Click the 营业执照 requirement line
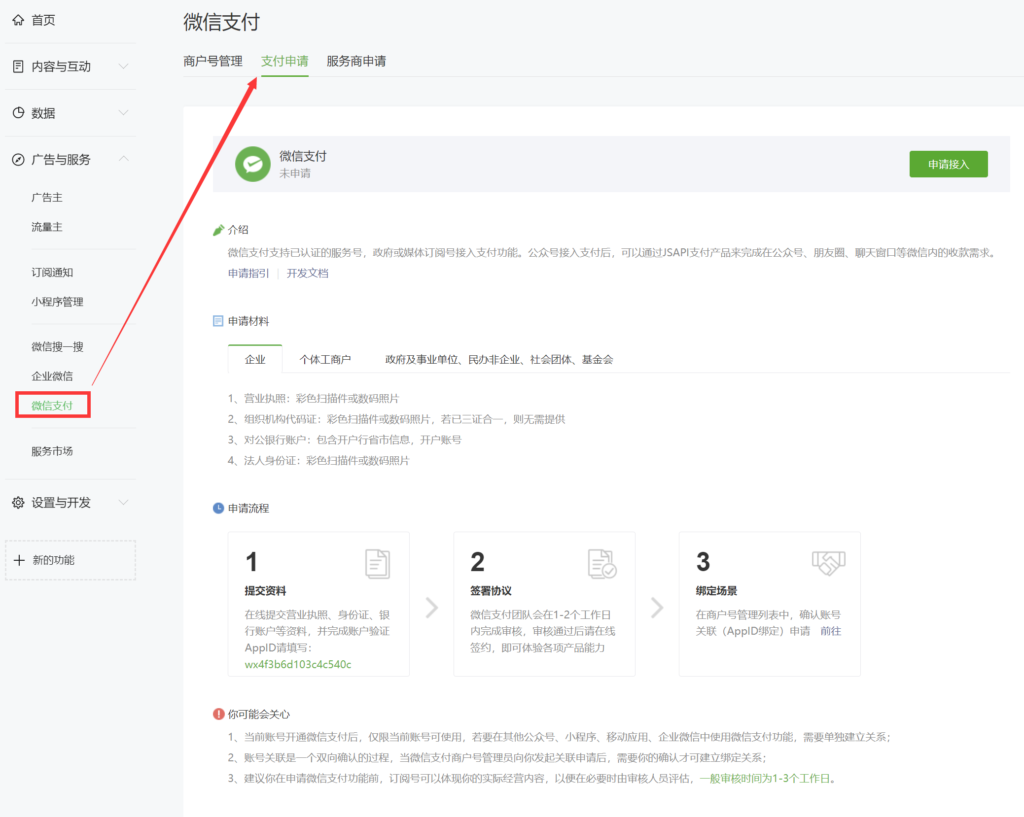The height and width of the screenshot is (817, 1024). (313, 398)
